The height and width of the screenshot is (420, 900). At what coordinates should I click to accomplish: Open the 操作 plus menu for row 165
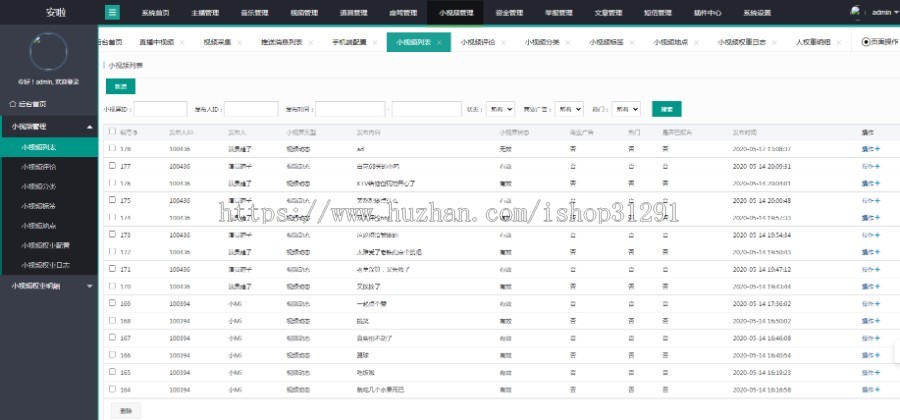[x=870, y=372]
